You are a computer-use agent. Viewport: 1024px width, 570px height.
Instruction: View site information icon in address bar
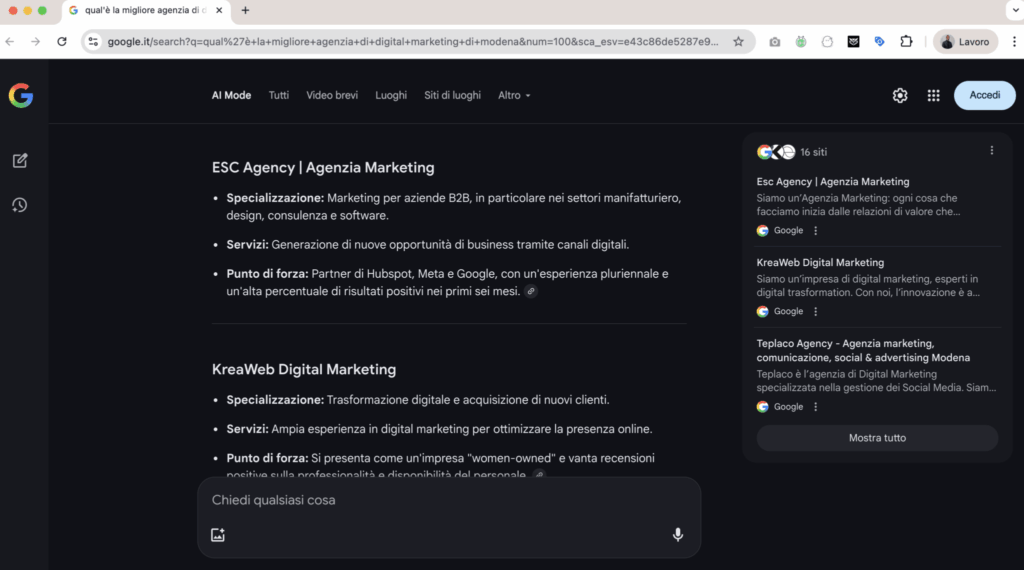pyautogui.click(x=93, y=42)
